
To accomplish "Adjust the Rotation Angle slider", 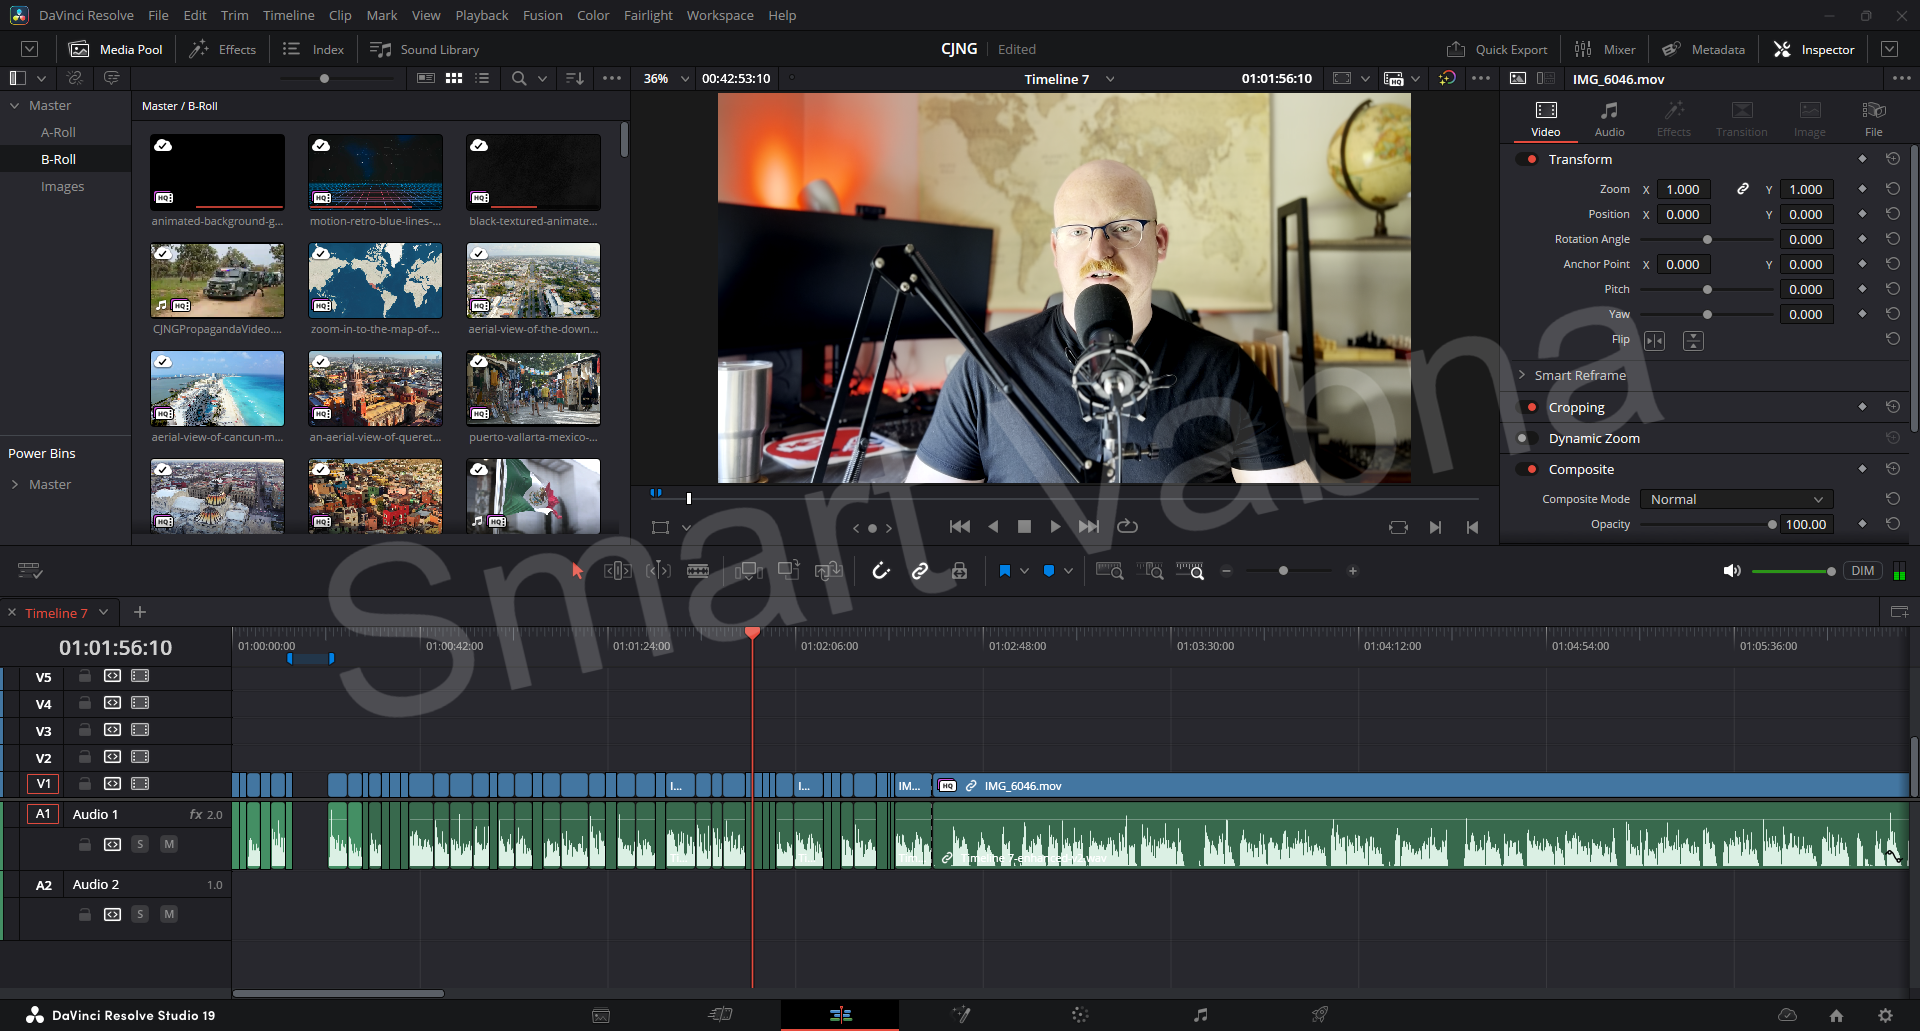I will pyautogui.click(x=1706, y=239).
